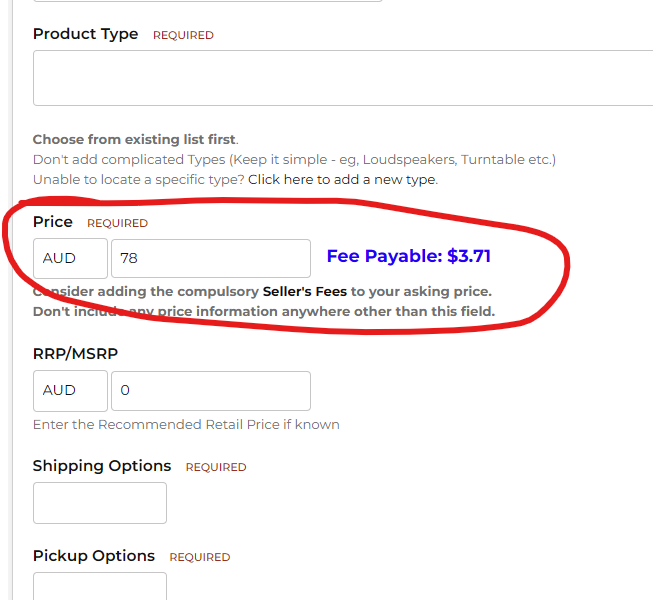Screen dimensions: 653x600
Task: Select the RRP/MSRP currency AUD field
Action: [x=70, y=391]
